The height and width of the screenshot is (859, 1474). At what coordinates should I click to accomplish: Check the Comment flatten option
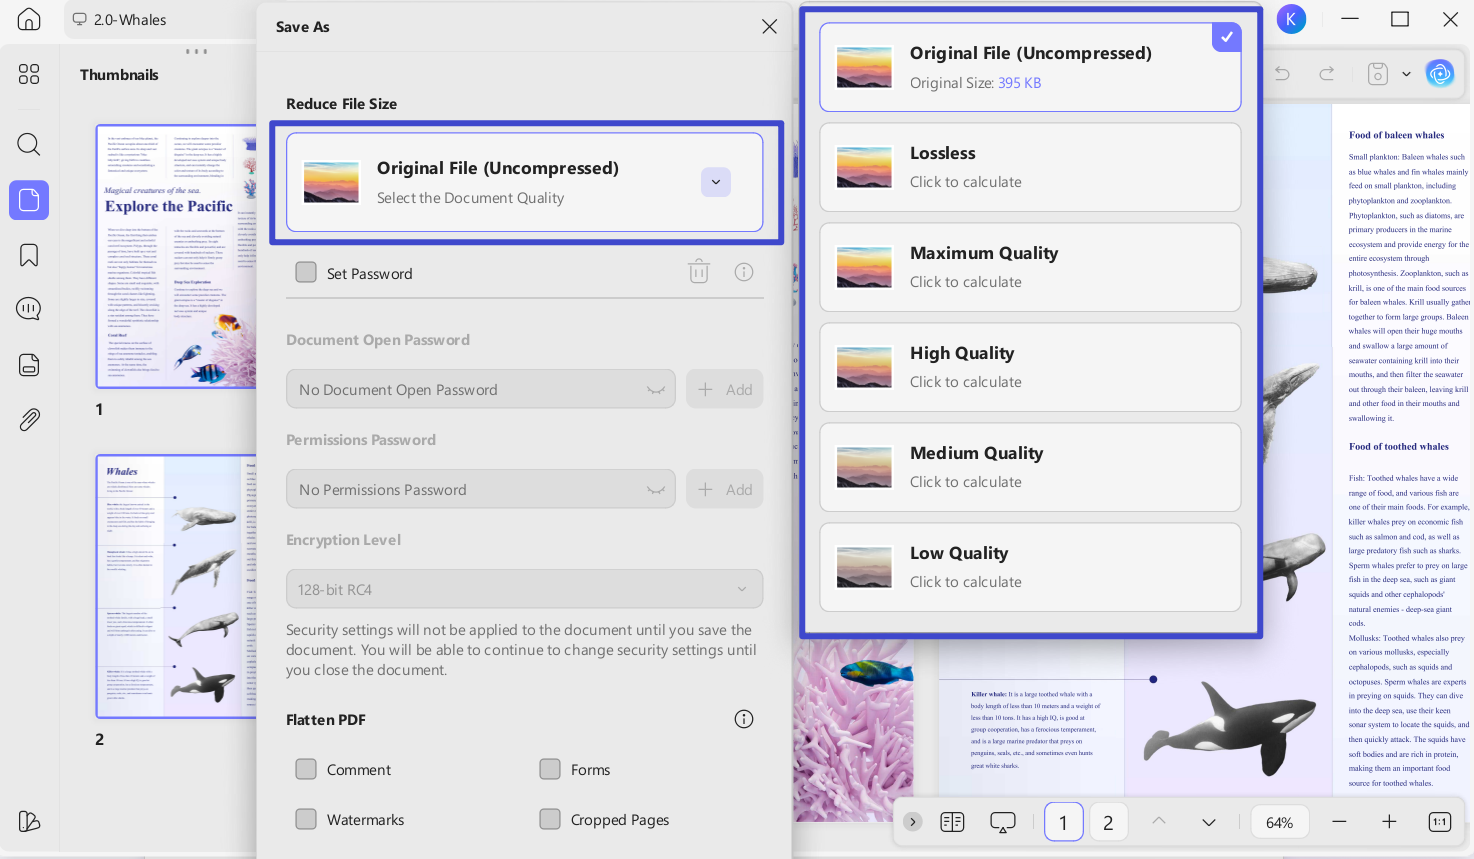tap(306, 769)
